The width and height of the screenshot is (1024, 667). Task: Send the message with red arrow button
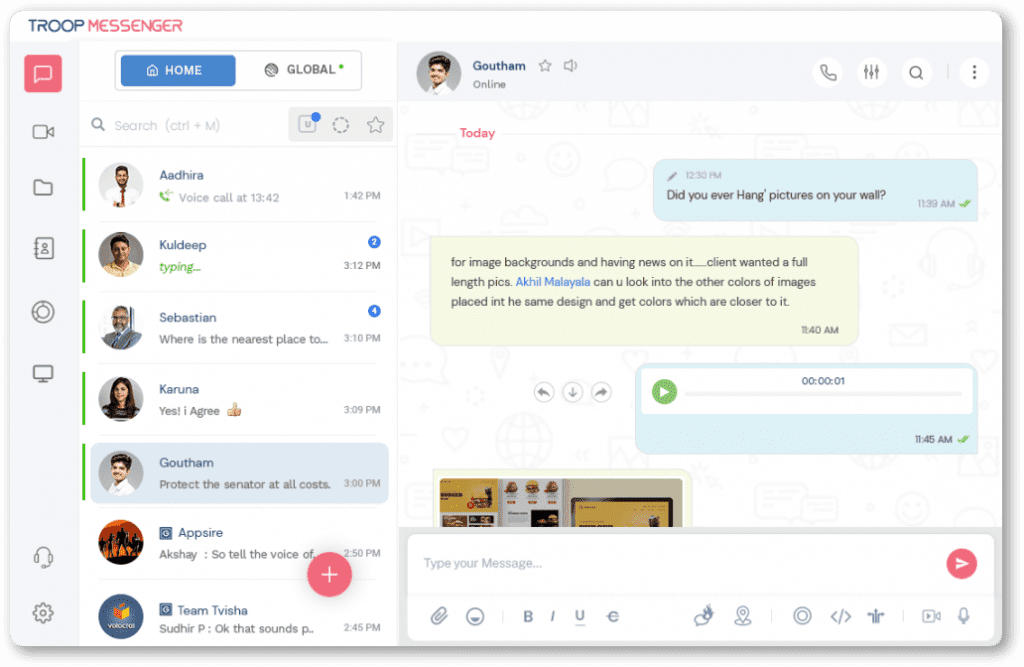tap(961, 564)
